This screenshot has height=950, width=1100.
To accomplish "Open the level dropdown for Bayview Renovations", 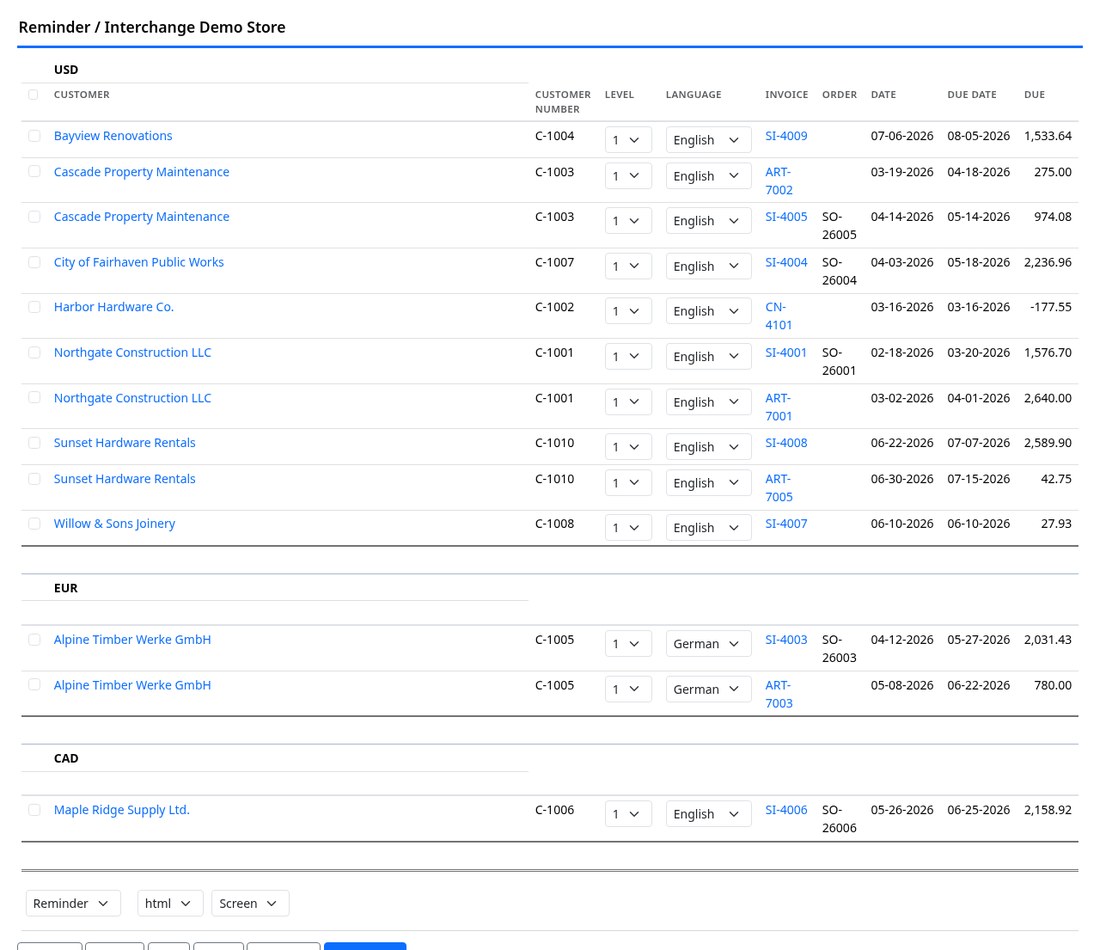I will click(628, 140).
